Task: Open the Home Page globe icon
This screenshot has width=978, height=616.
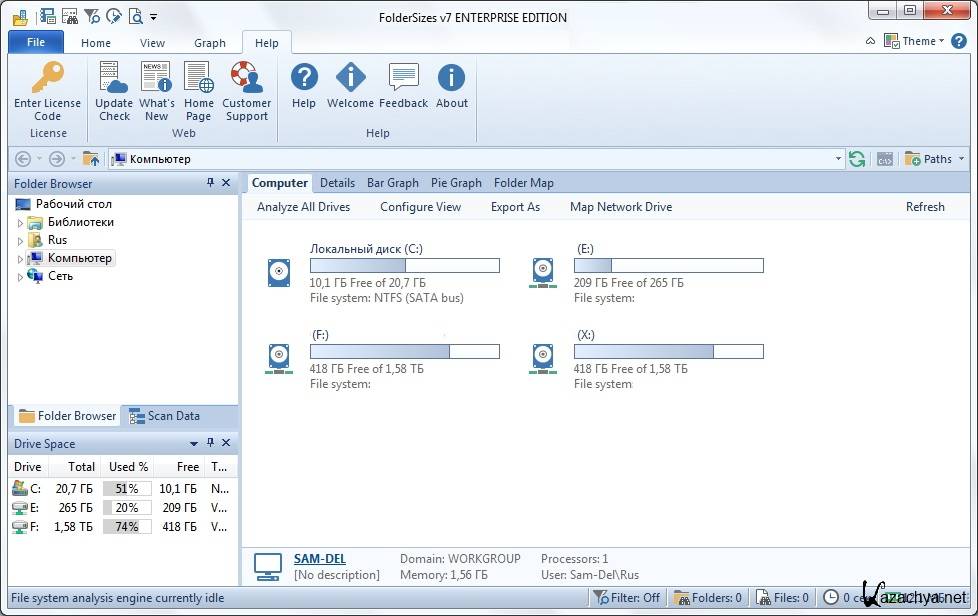Action: 198,78
